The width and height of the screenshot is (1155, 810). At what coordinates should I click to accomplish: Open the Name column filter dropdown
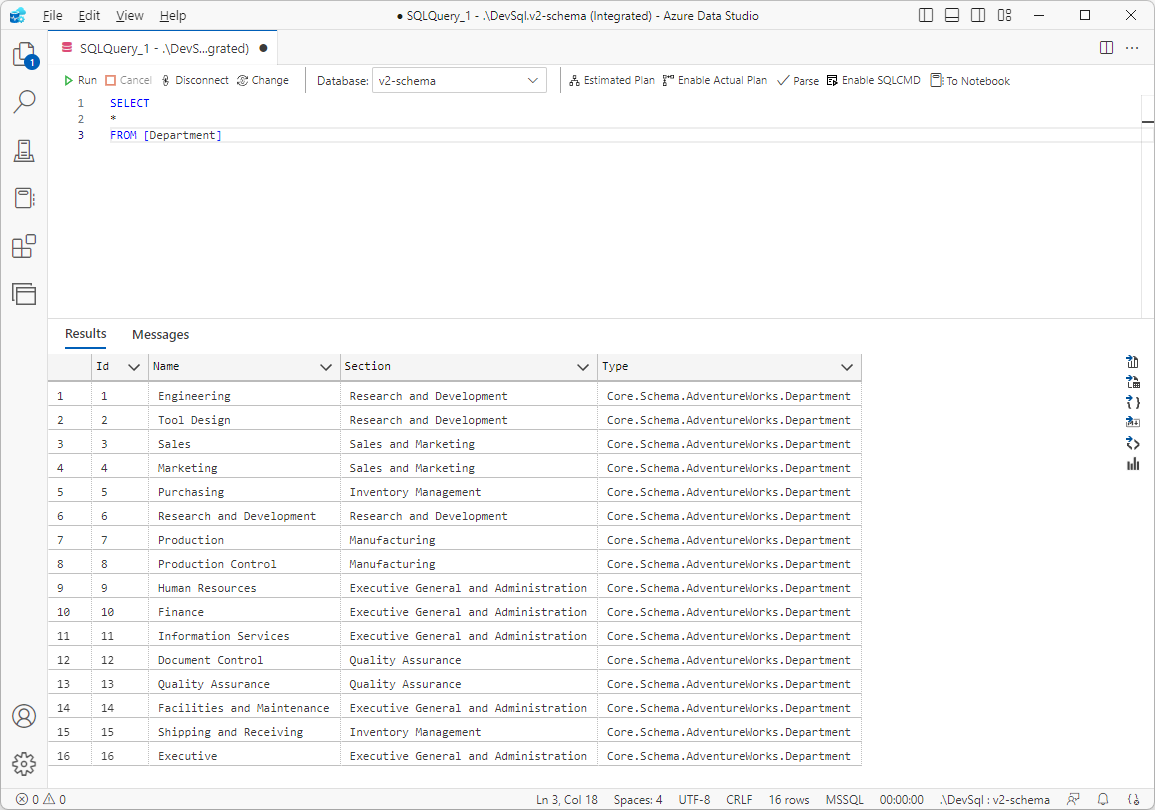(326, 367)
